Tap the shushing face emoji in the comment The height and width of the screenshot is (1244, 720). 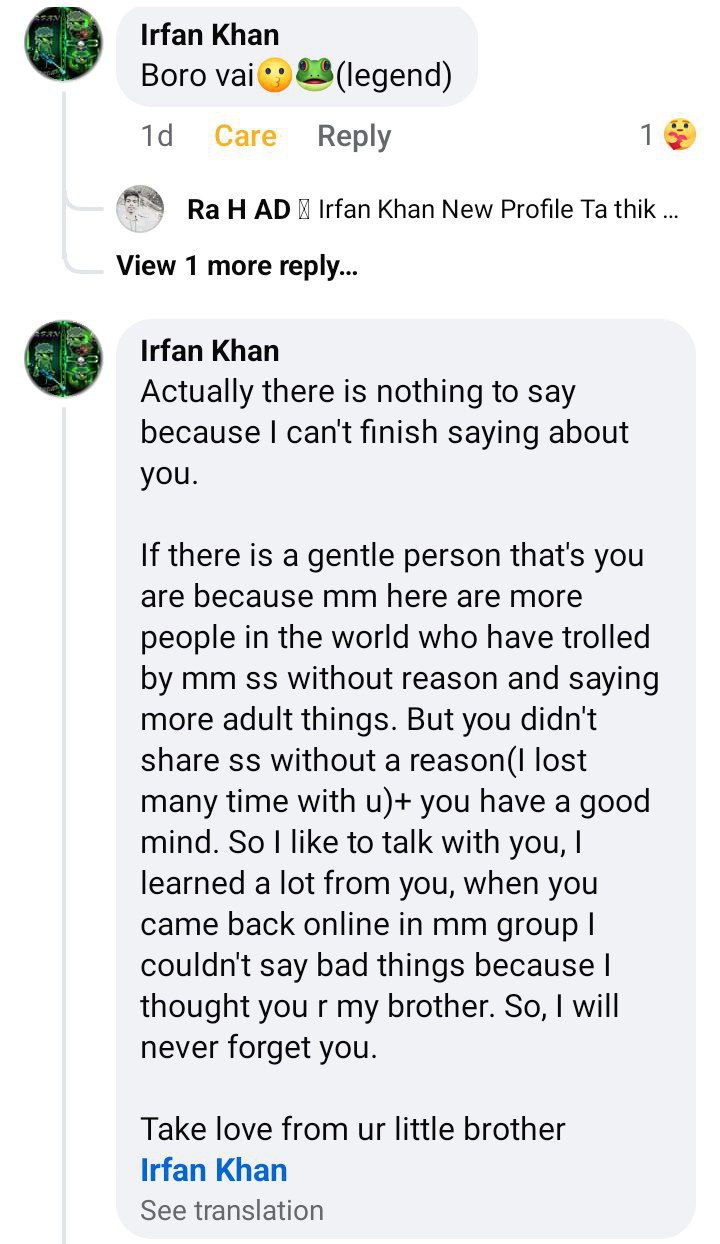(275, 75)
